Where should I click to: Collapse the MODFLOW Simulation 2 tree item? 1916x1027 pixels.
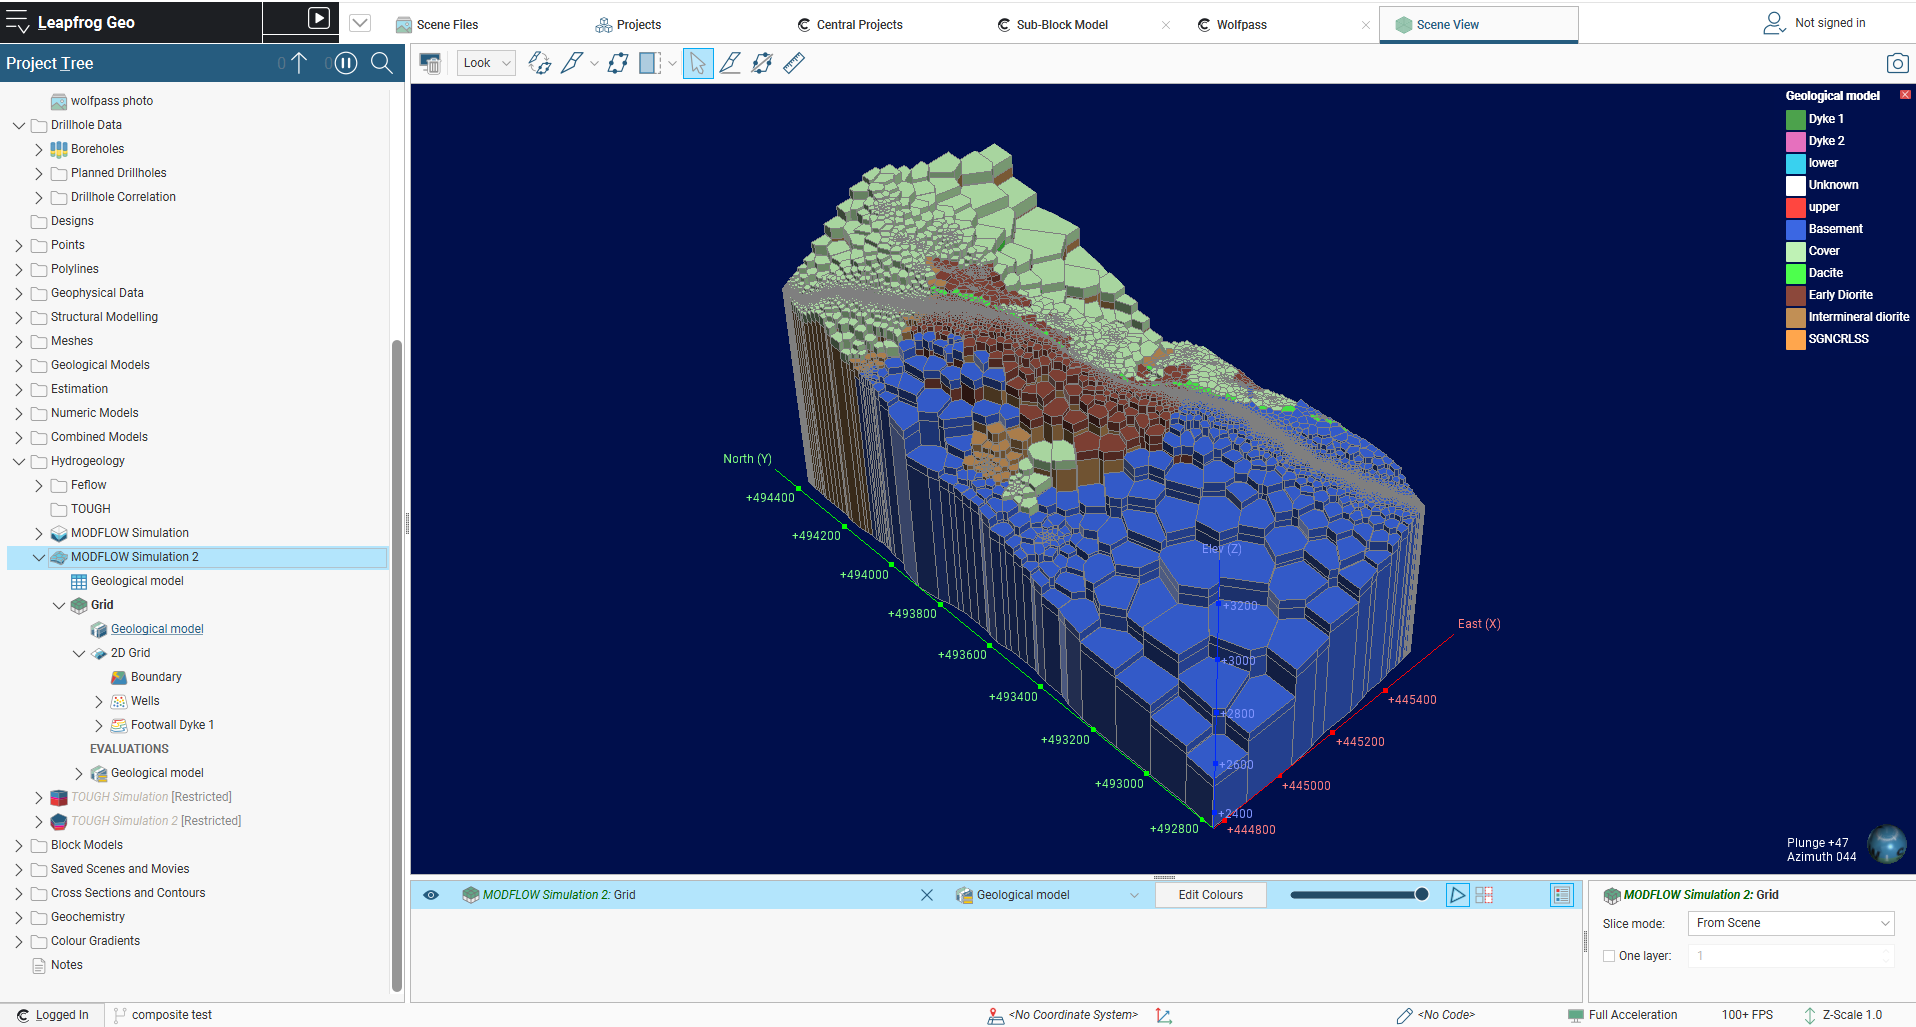click(39, 556)
